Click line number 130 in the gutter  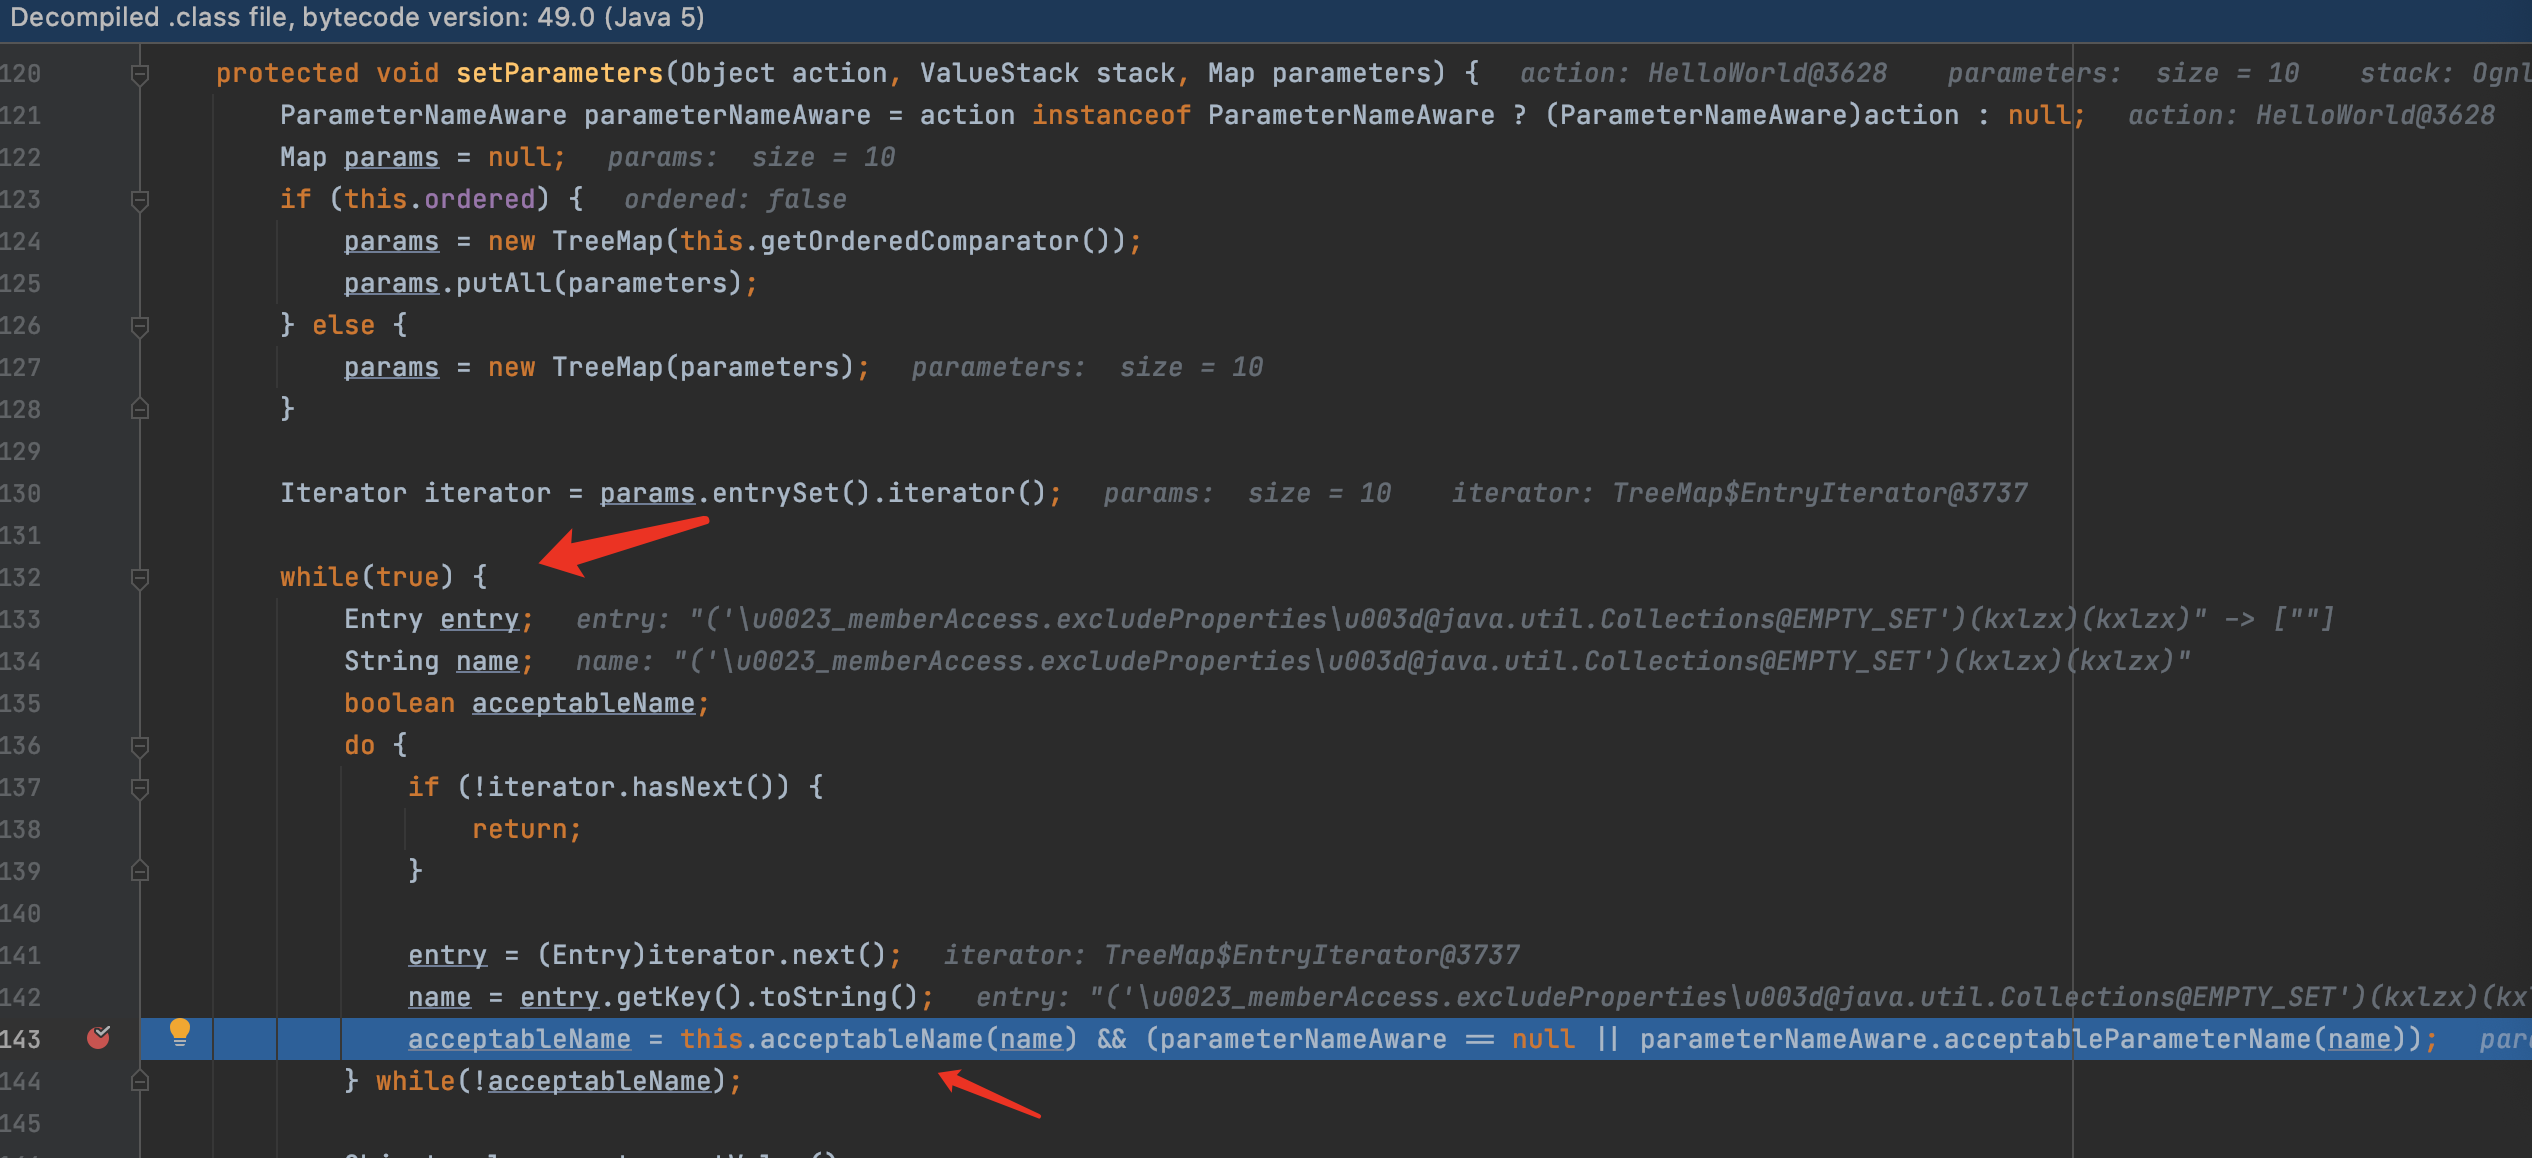[20, 493]
